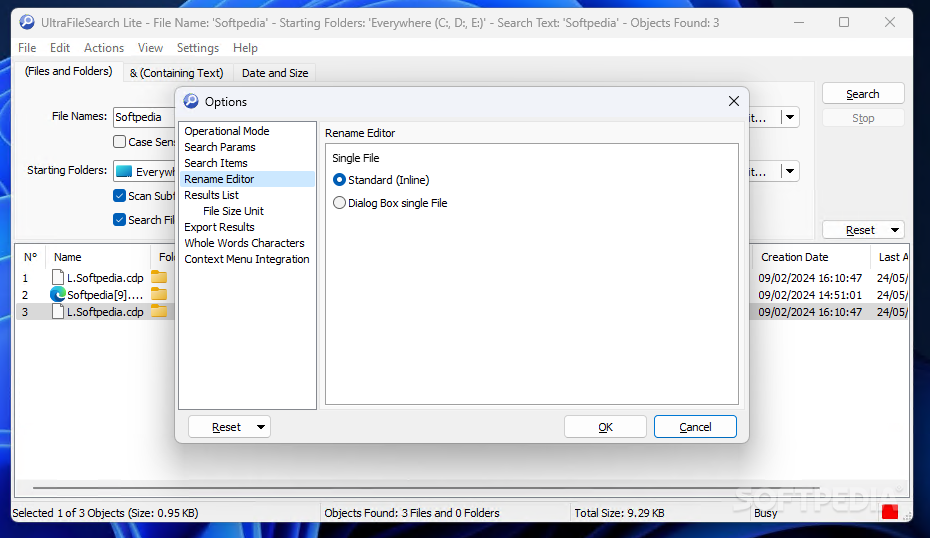This screenshot has height=538, width=930.
Task: Click the UltraFileSearch app icon in title bar
Action: pyautogui.click(x=27, y=23)
